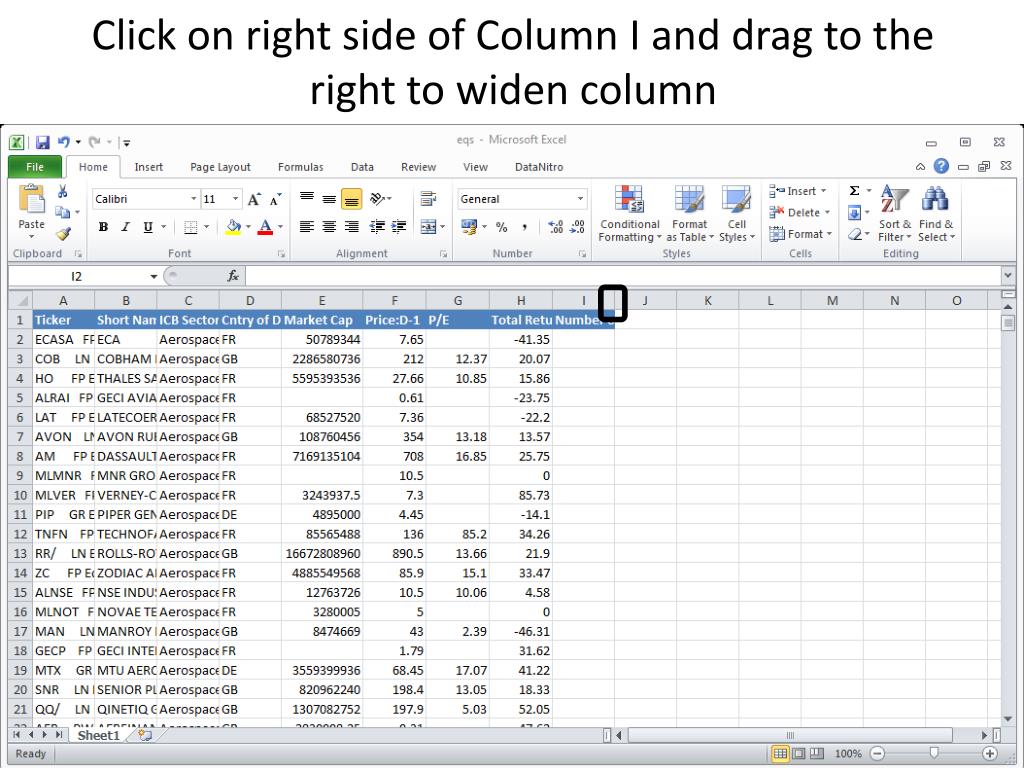Screen dimensions: 1024x768
Task: Open the Calibri font name dropdown
Action: pos(193,199)
